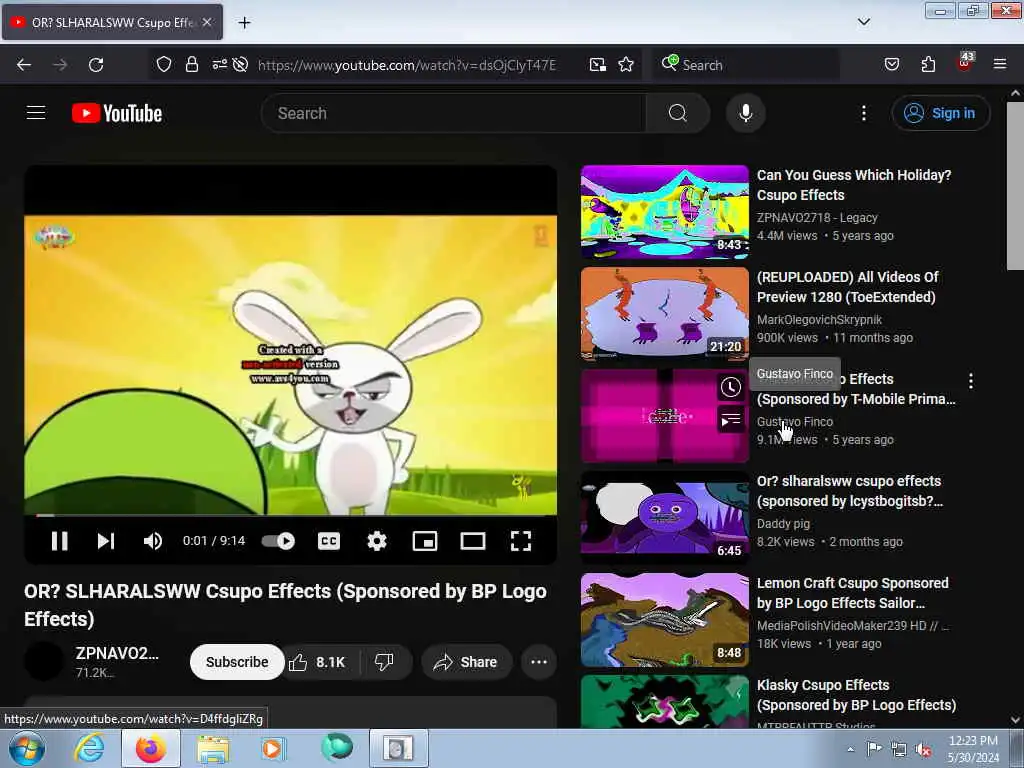Image resolution: width=1024 pixels, height=768 pixels.
Task: Like the video with 8.1K likes
Action: 319,662
